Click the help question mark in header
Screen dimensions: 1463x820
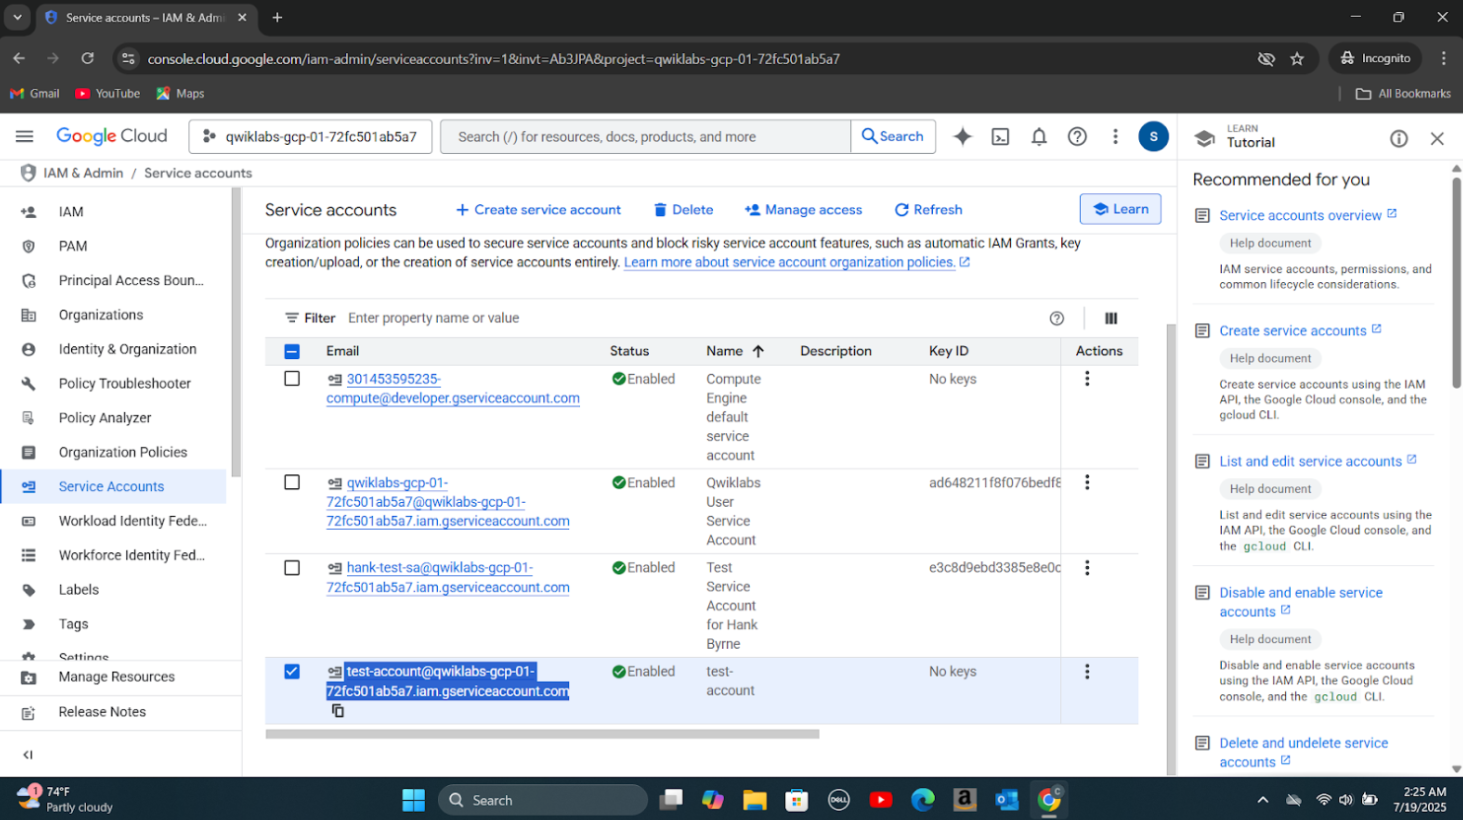point(1077,137)
